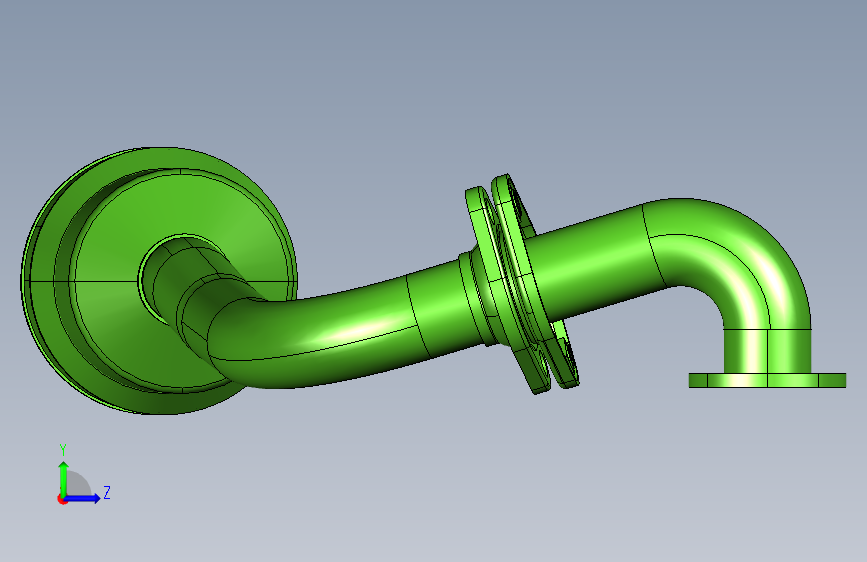The image size is (867, 562).
Task: Select the curved pipe bend leaving the disc flange
Action: 310,337
